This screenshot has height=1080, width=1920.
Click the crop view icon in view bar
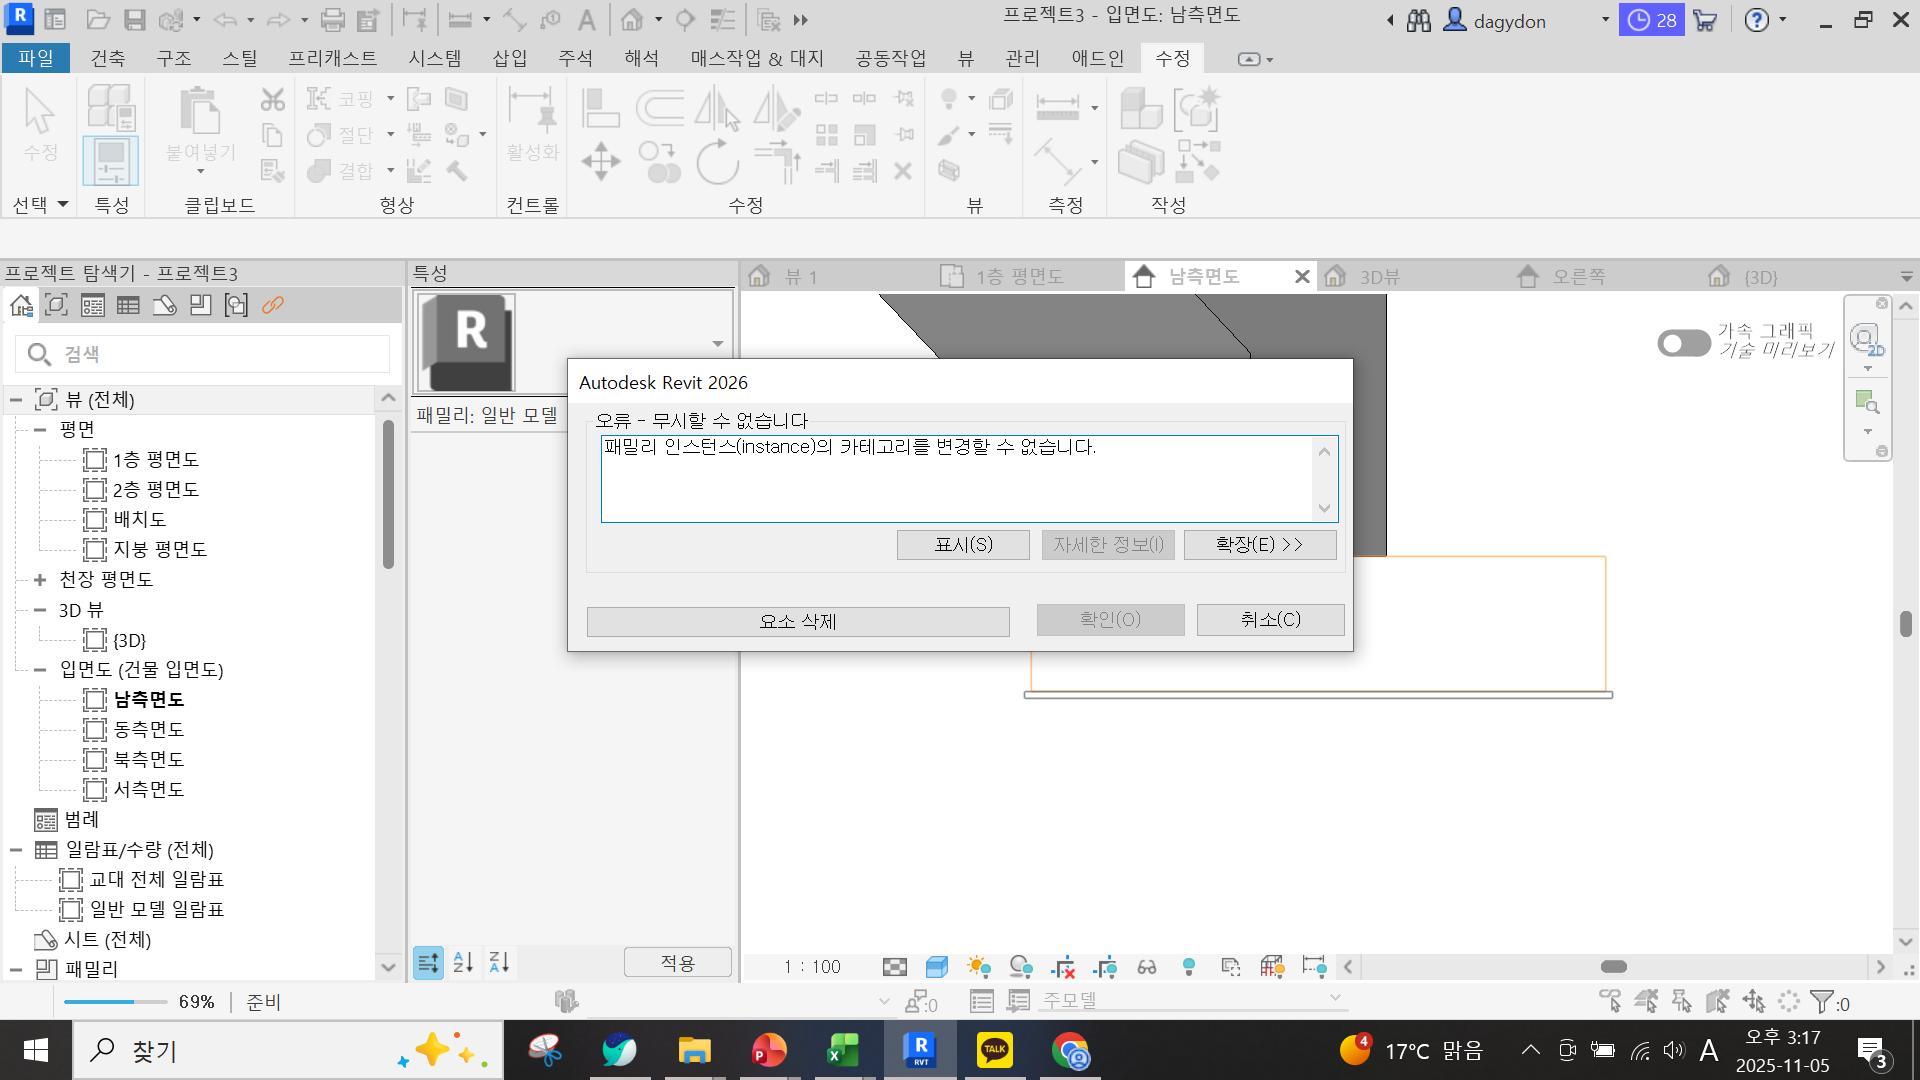[x=1063, y=967]
